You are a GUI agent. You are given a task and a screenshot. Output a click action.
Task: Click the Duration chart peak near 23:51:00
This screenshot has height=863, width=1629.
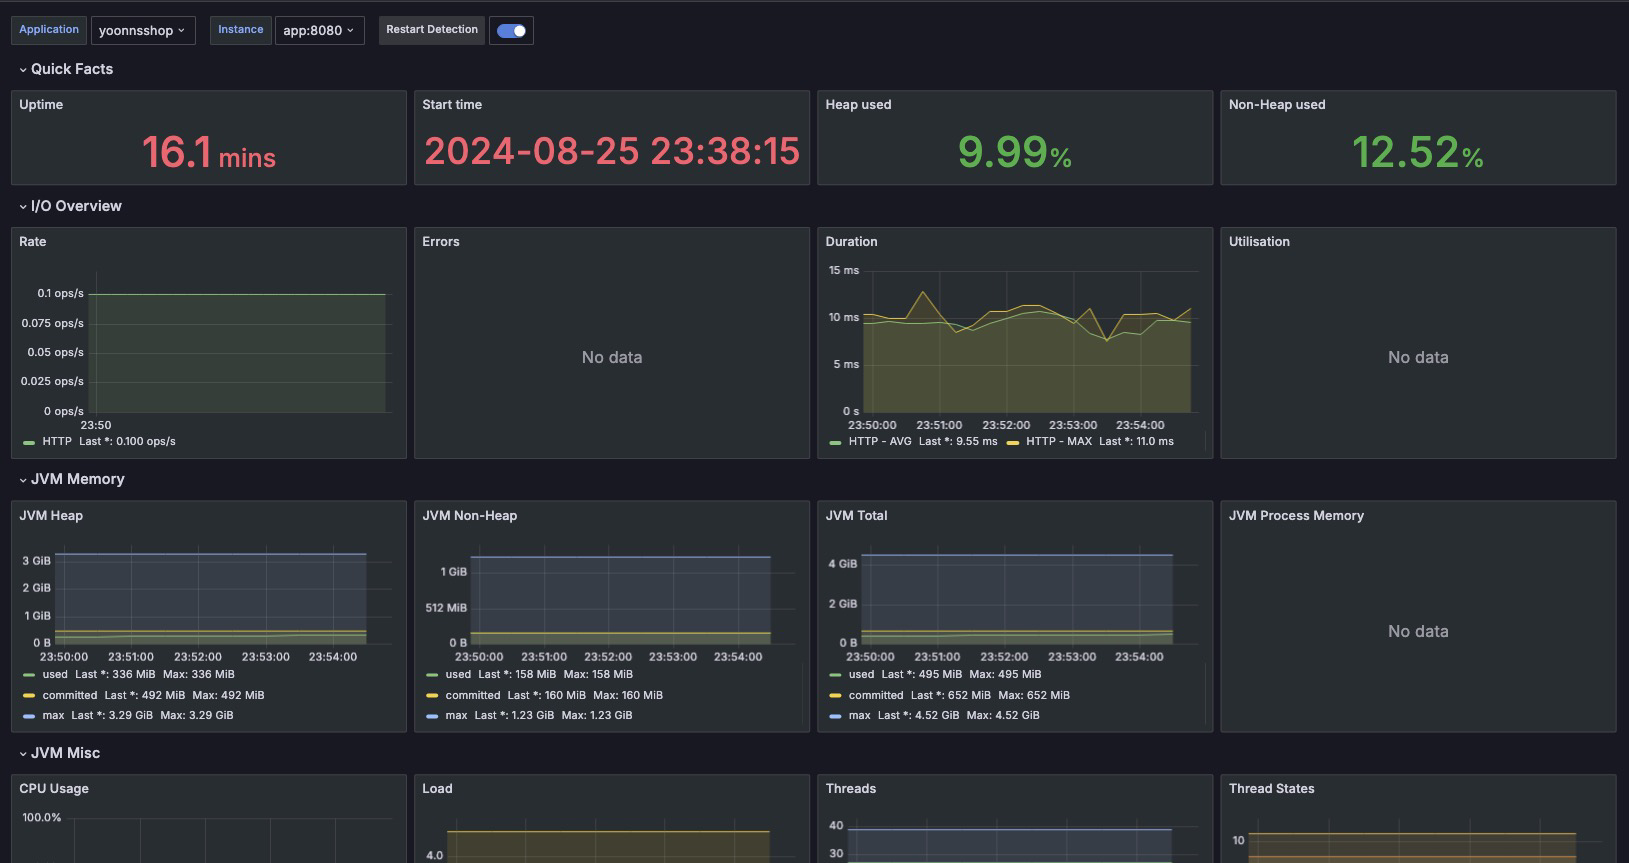tap(922, 293)
